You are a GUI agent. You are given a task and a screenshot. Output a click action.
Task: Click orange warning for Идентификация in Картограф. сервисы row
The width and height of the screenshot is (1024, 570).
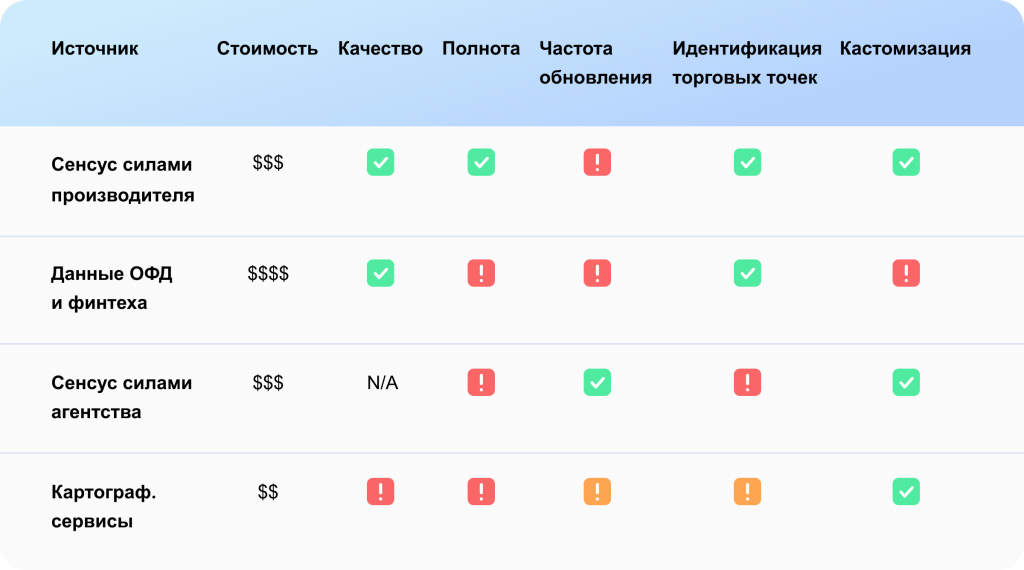[x=747, y=491]
